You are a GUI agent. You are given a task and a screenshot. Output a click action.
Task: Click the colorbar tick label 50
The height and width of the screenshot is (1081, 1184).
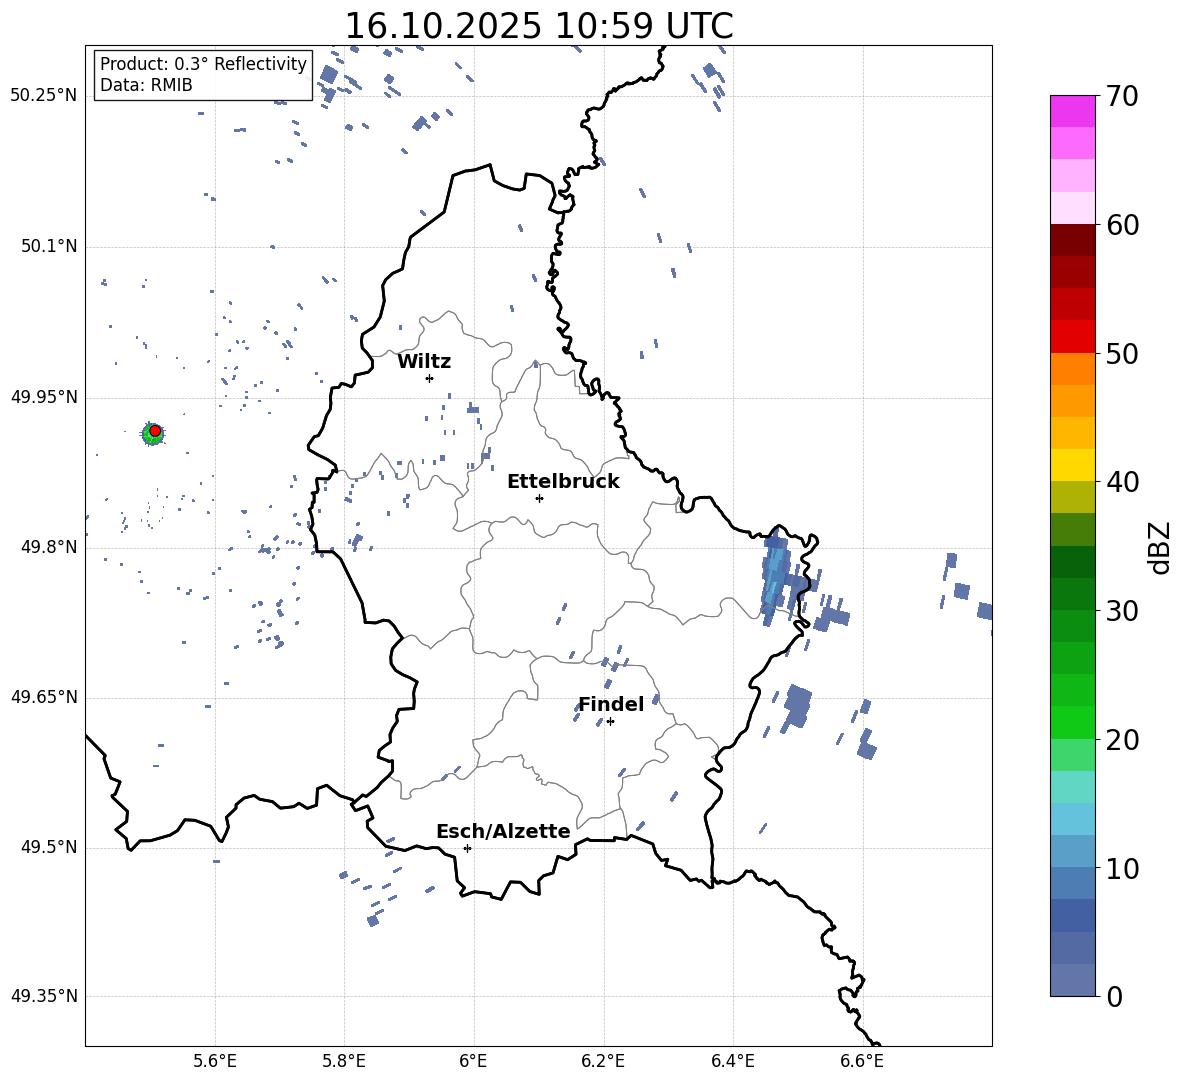pos(1121,354)
